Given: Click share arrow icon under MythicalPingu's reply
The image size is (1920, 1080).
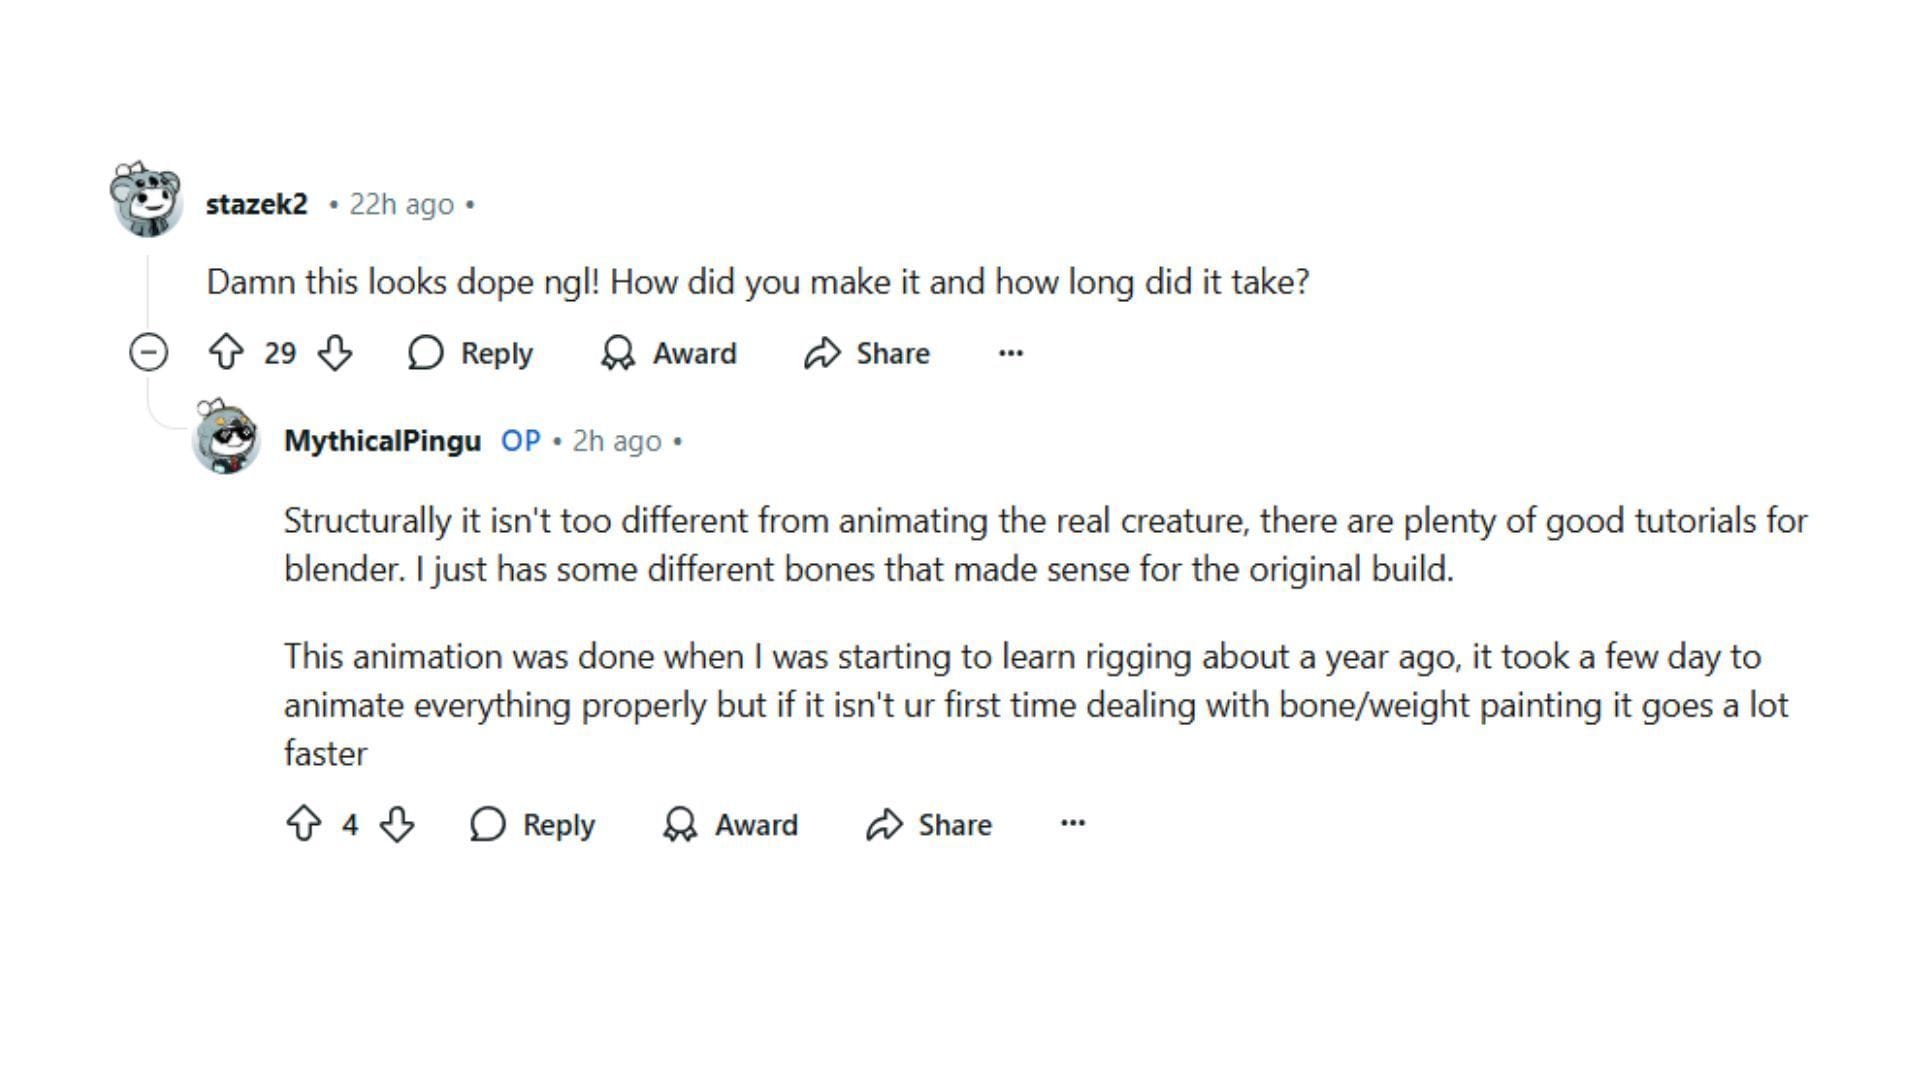Looking at the screenshot, I should click(x=884, y=824).
